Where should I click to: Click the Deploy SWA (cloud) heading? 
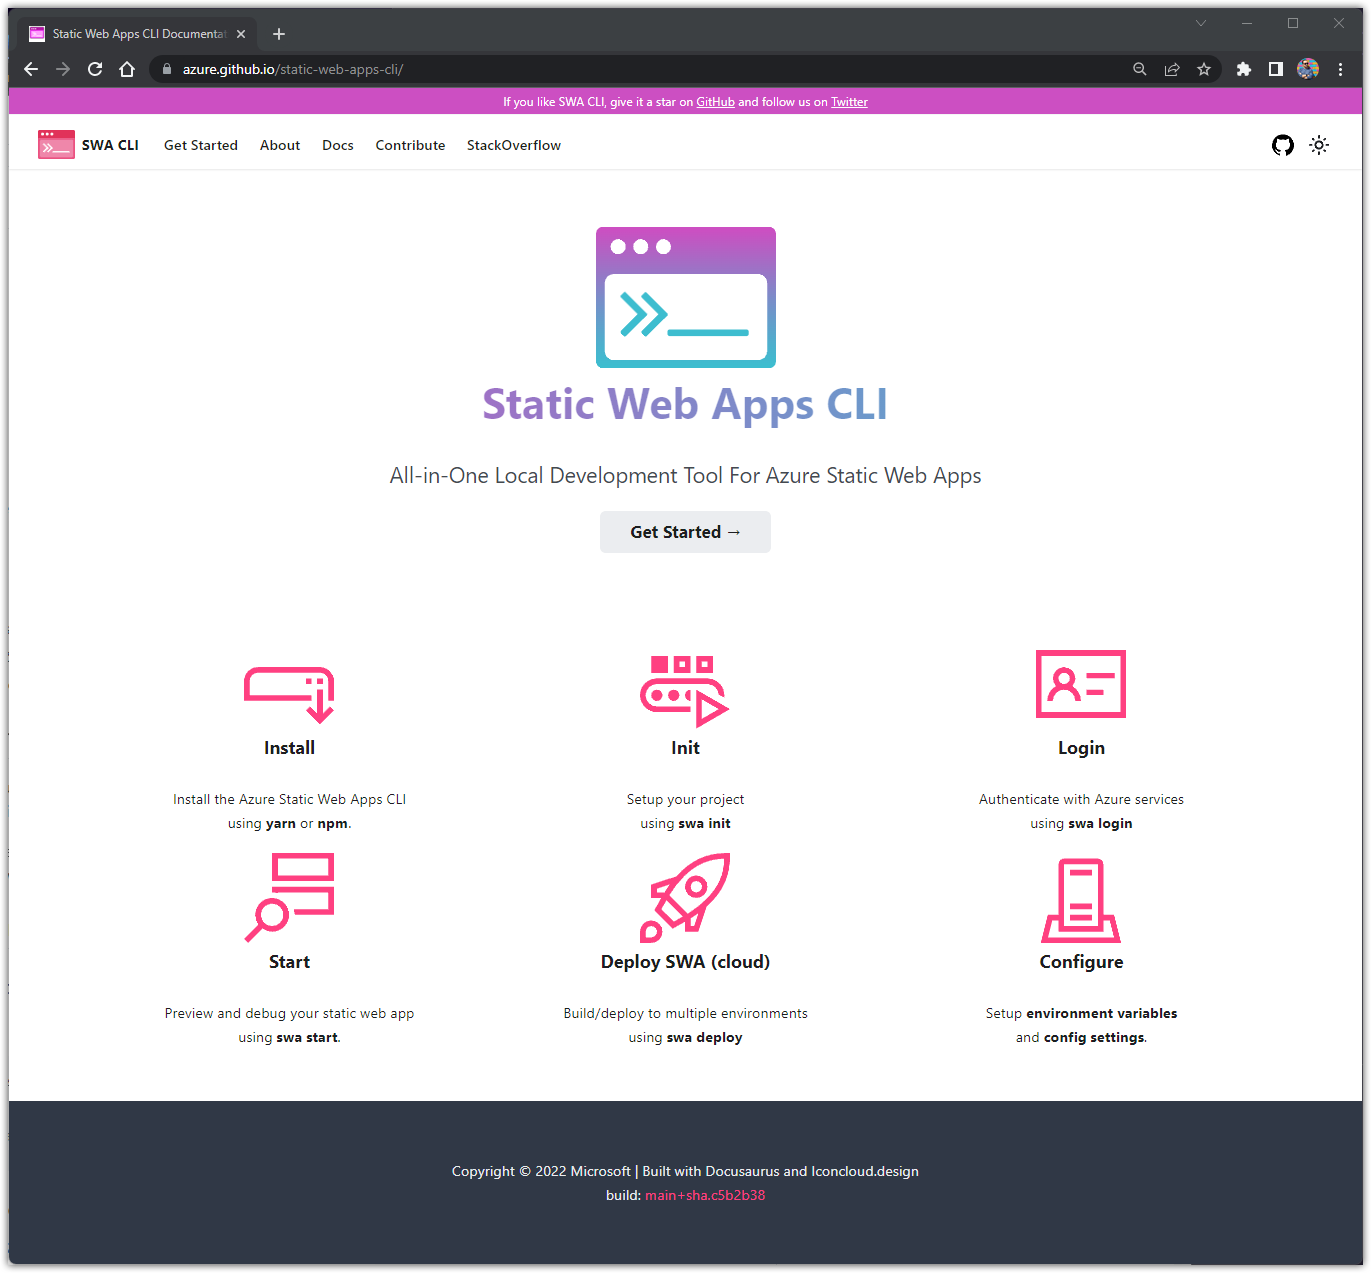click(x=685, y=962)
